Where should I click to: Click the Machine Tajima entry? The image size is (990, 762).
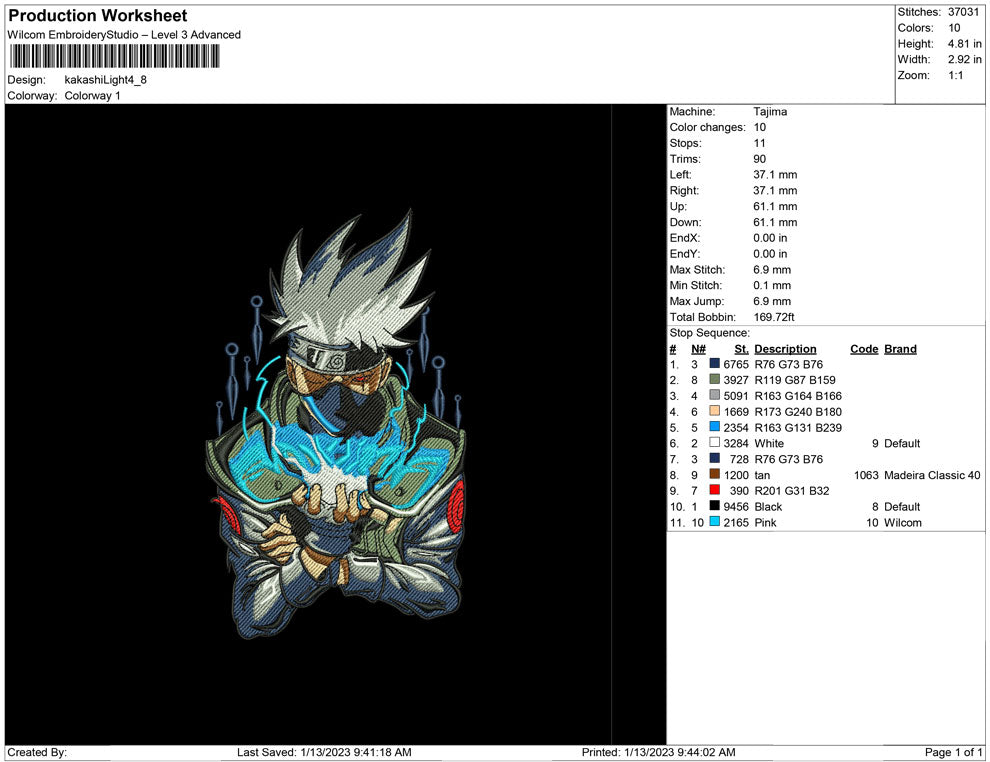point(770,111)
